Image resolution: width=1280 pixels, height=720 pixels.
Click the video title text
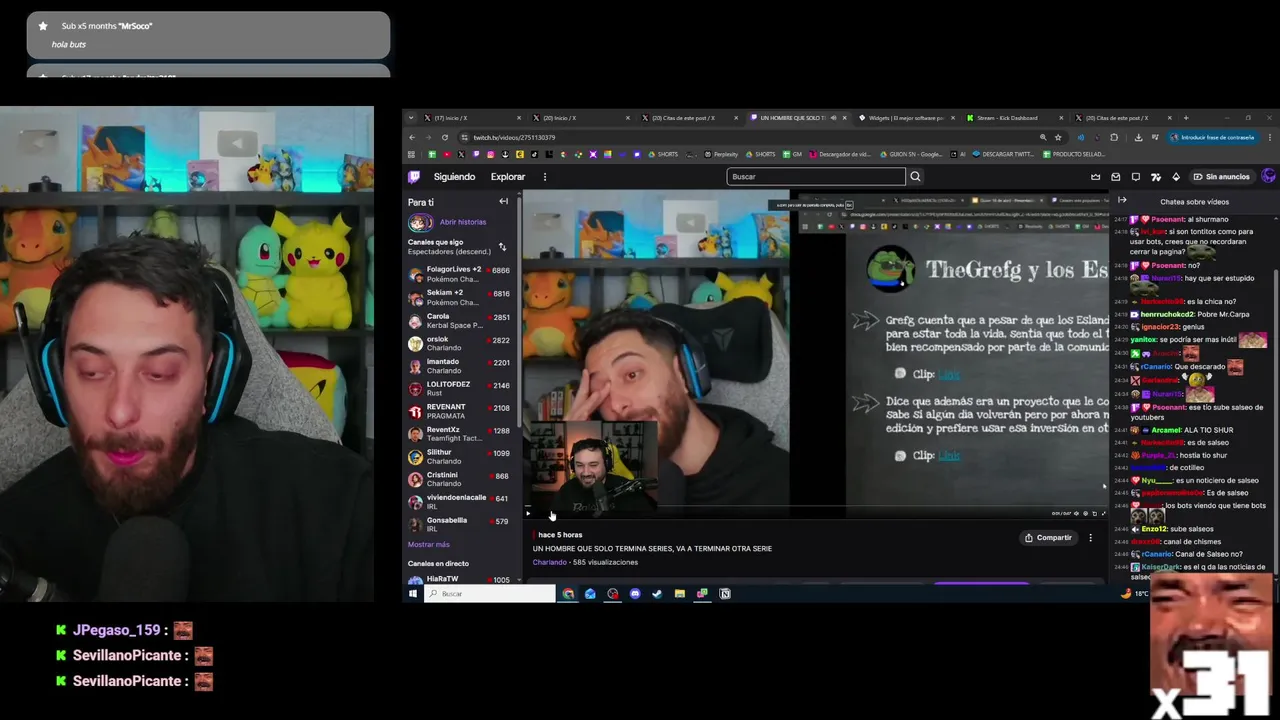[x=652, y=549]
